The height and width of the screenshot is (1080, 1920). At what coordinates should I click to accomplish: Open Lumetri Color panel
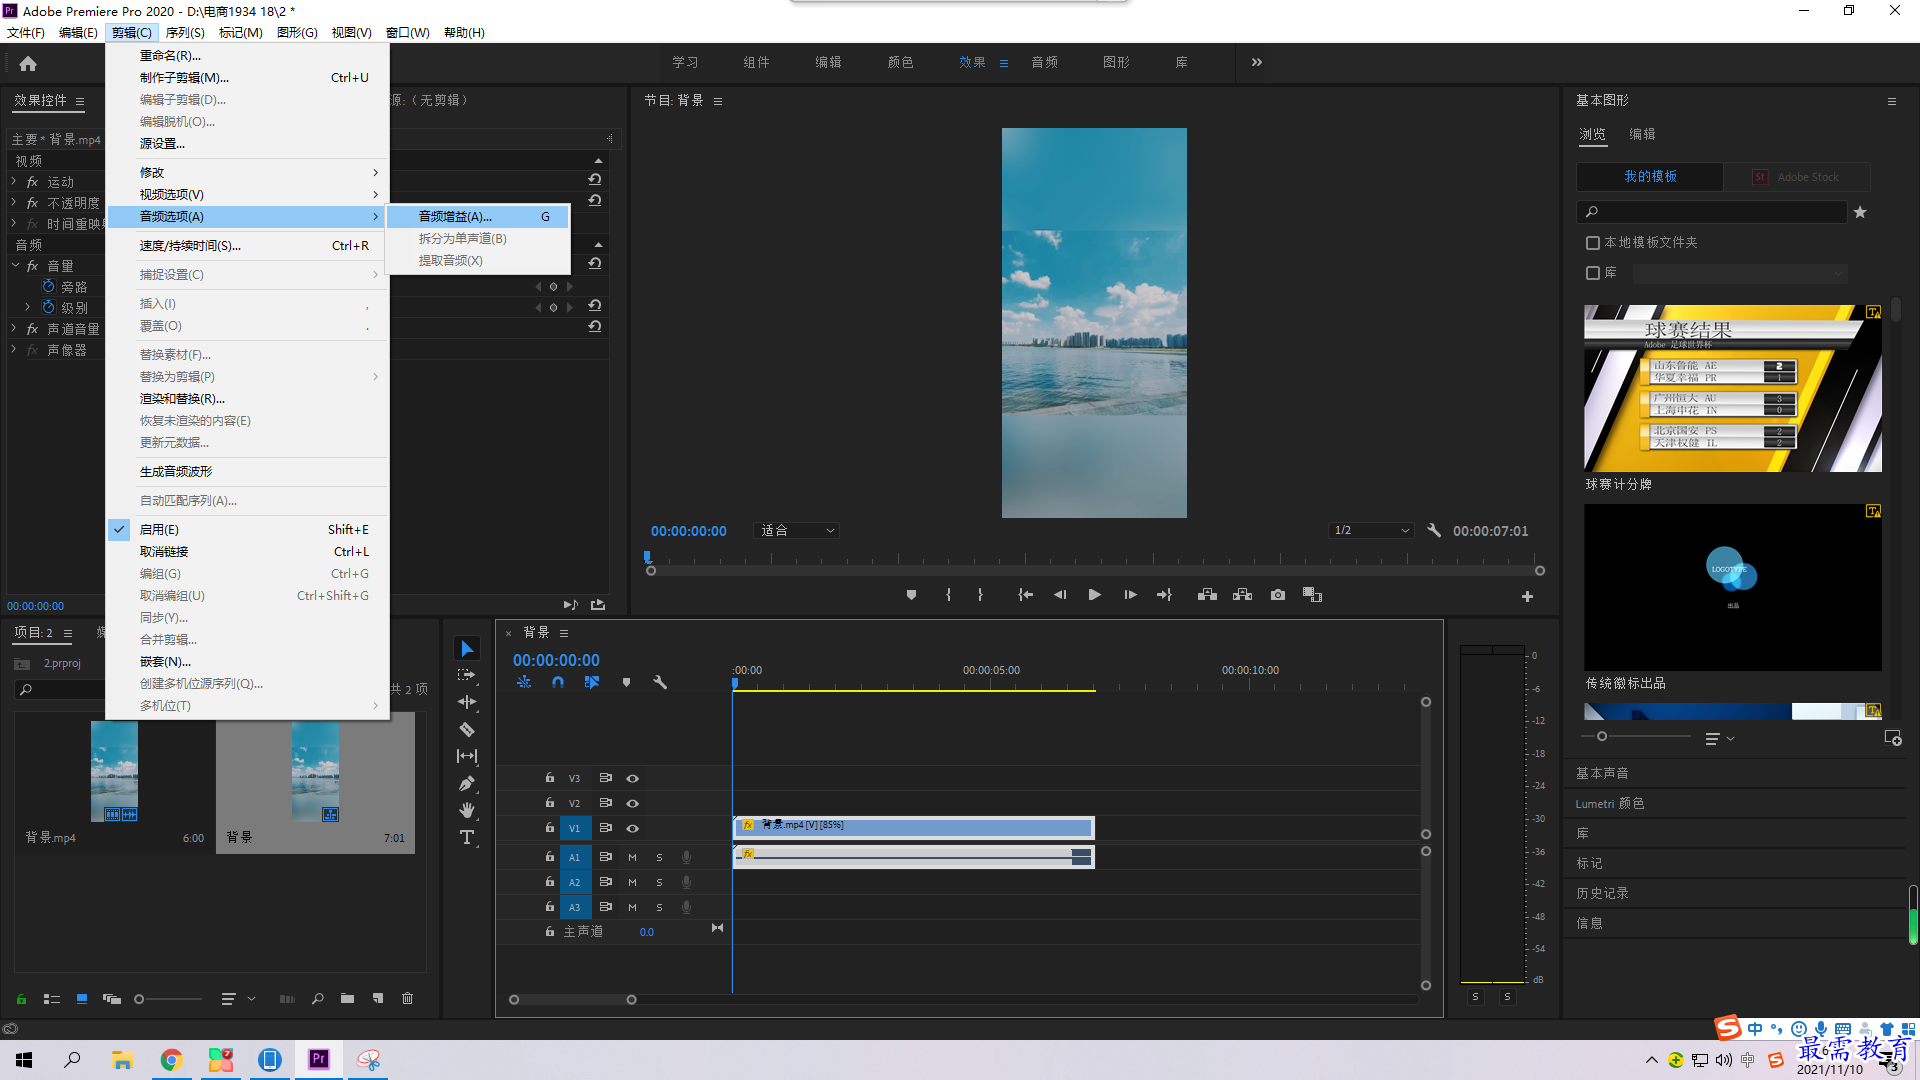[x=1610, y=803]
